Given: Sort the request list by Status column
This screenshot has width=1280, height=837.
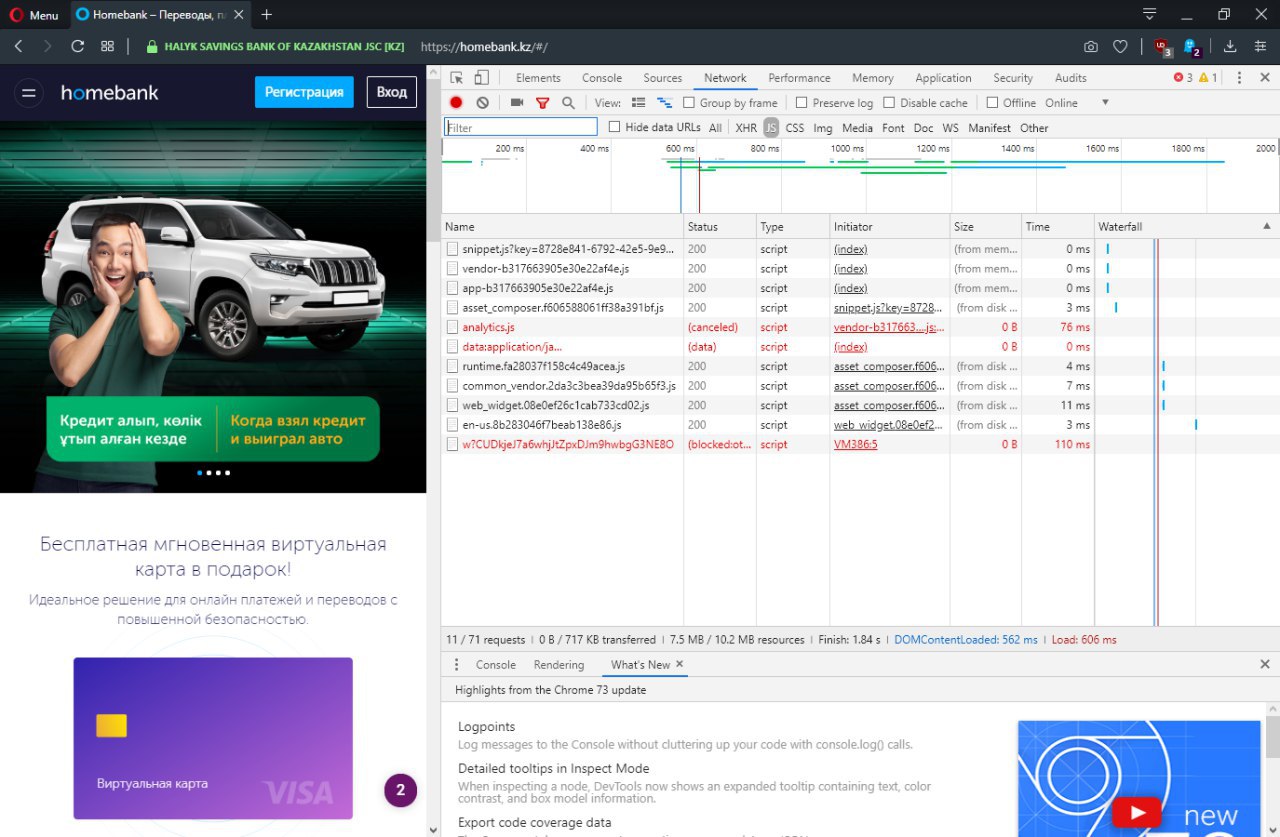Looking at the screenshot, I should tap(719, 227).
